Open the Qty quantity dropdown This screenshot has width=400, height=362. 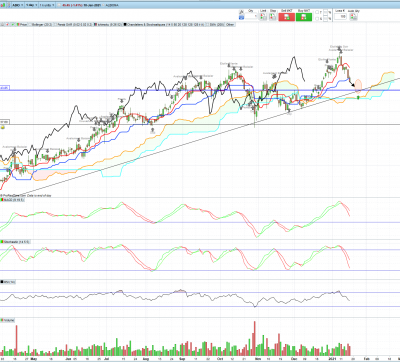251,16
